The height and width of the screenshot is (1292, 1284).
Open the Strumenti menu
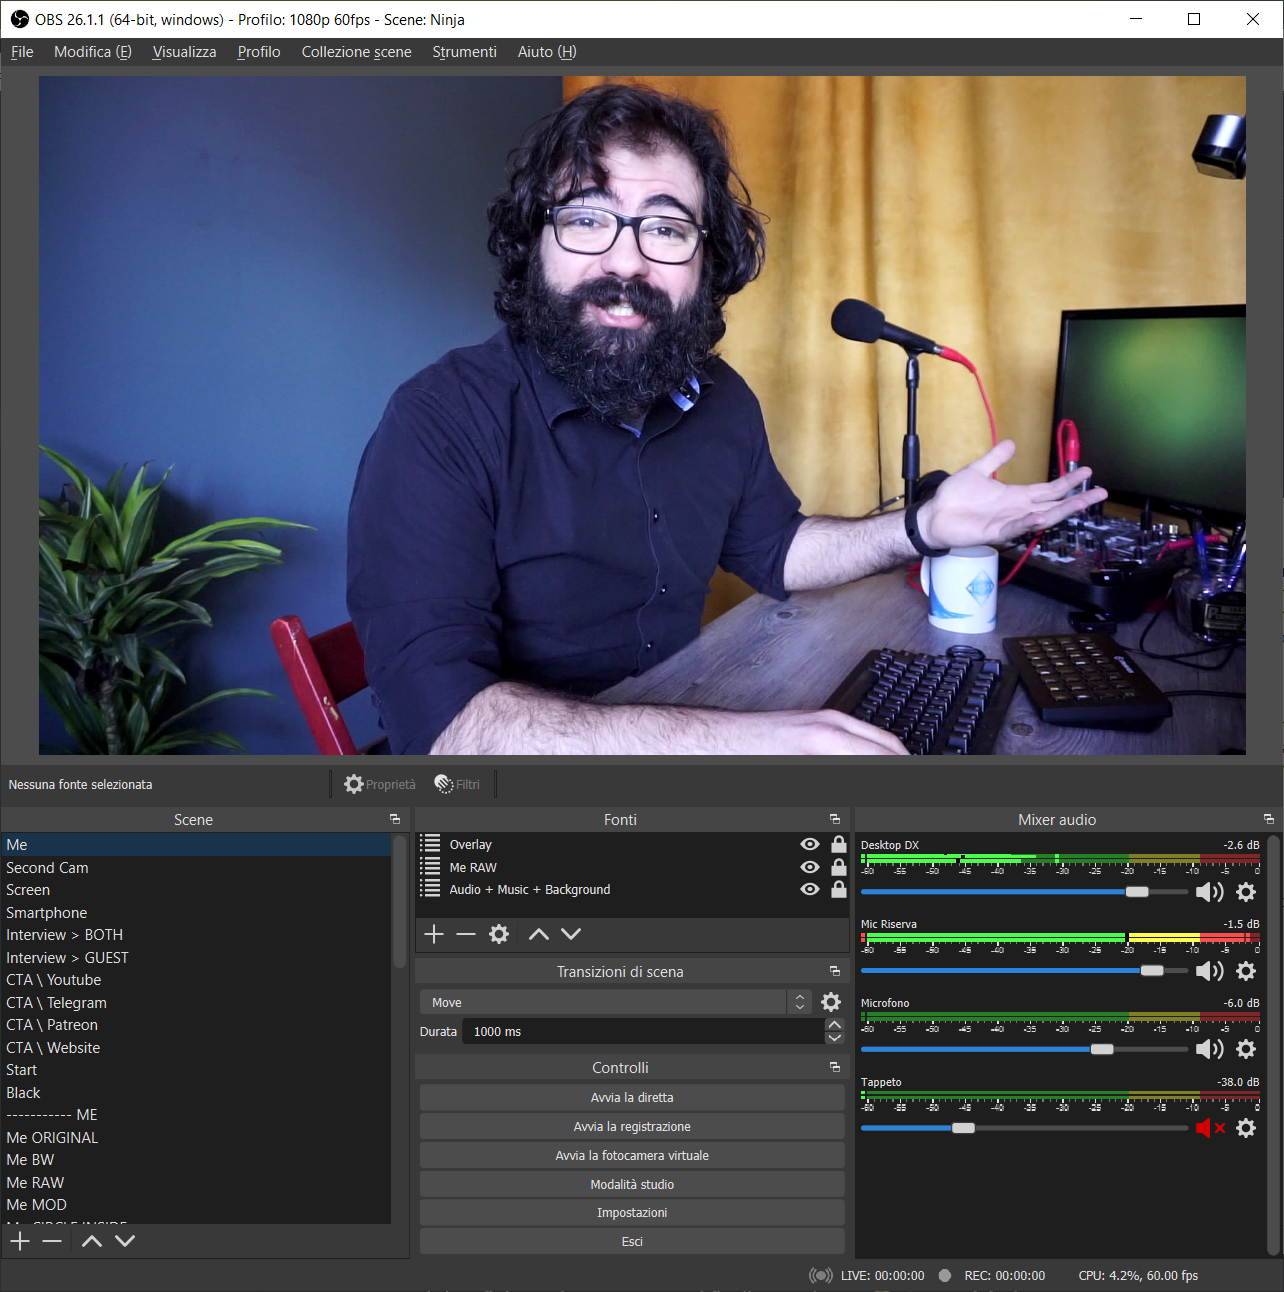(464, 52)
